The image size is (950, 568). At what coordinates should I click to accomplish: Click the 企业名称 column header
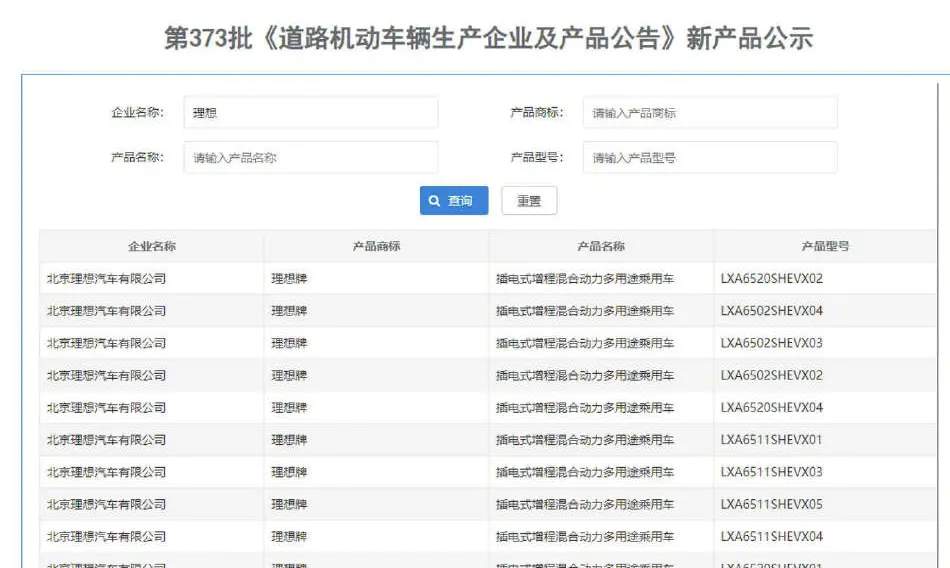coord(151,246)
